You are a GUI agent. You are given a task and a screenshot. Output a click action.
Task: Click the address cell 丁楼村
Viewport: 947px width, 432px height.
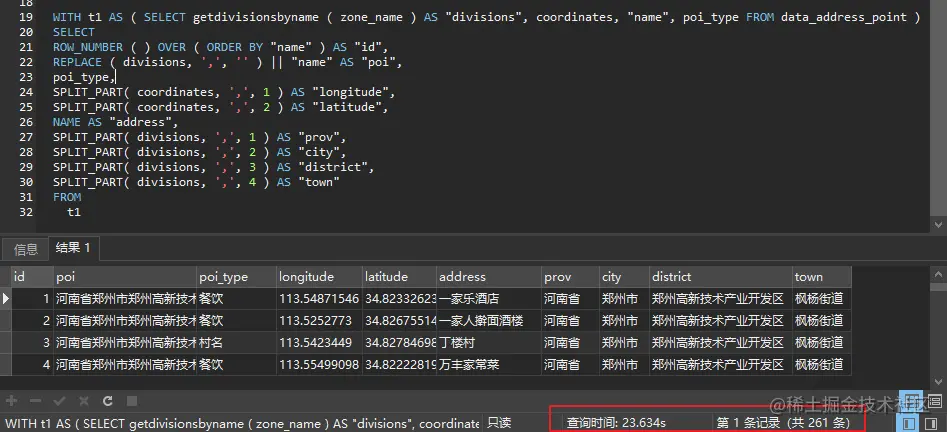tap(489, 343)
